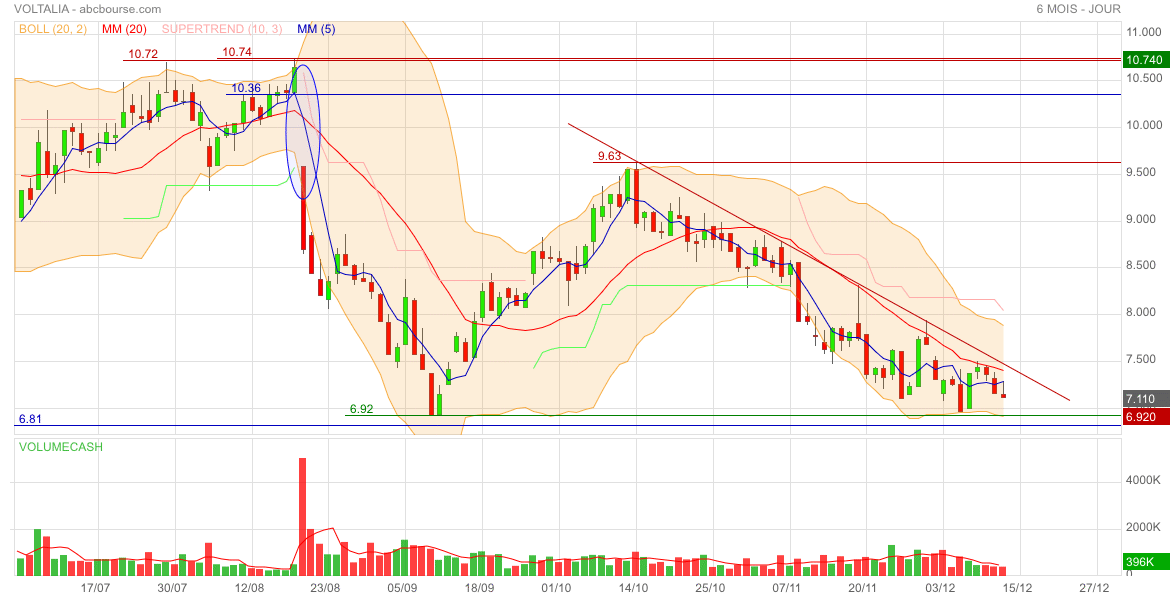Click the VOLTALIA - abcbourse.com chart title
The height and width of the screenshot is (598, 1170).
(88, 9)
